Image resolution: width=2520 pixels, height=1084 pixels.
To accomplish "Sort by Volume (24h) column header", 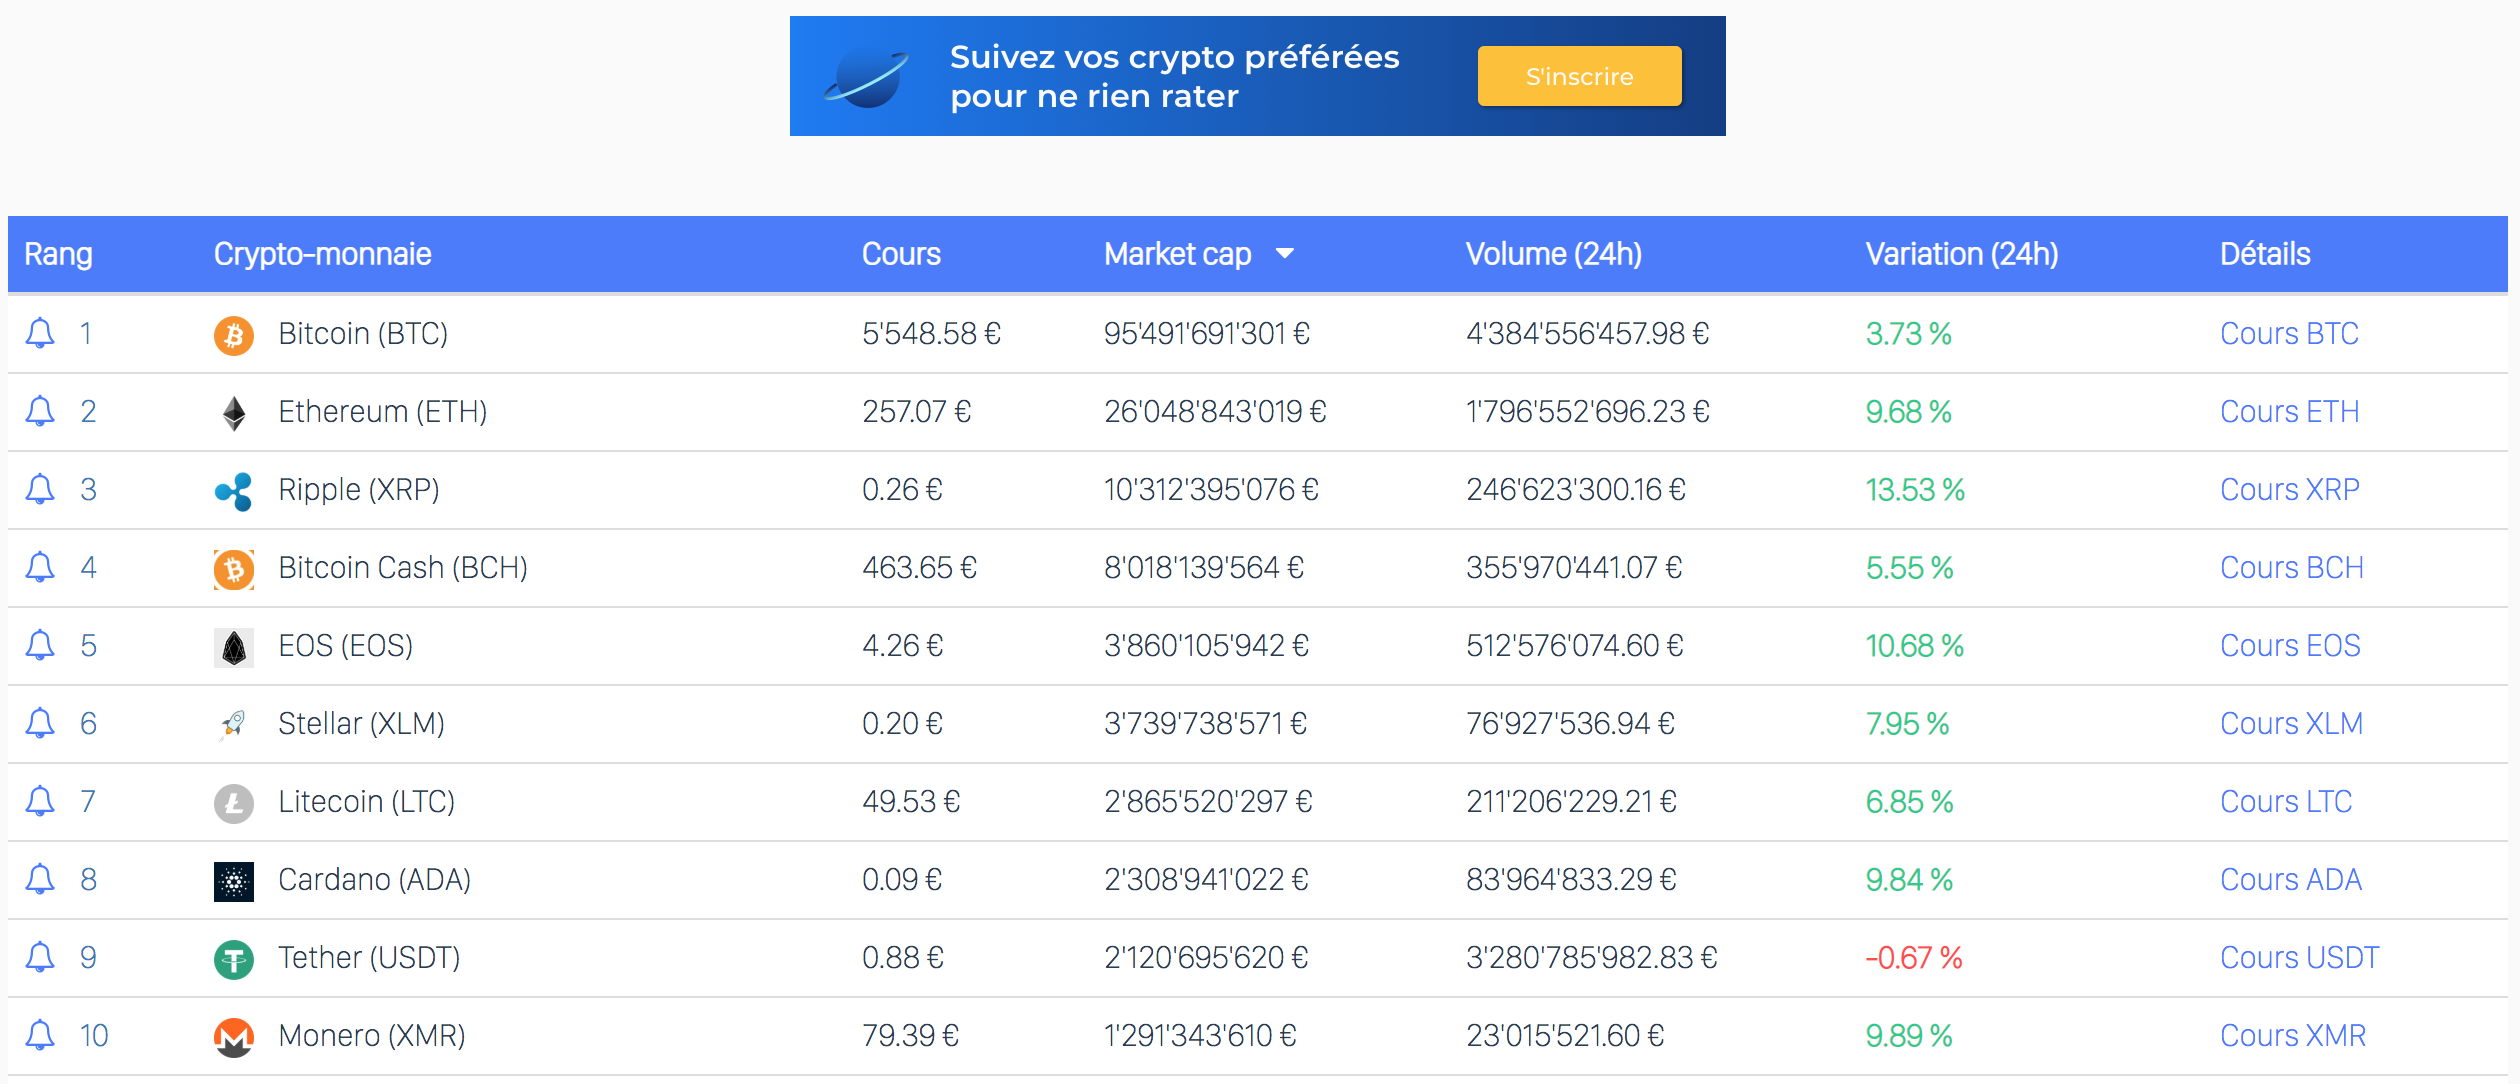I will [1554, 254].
